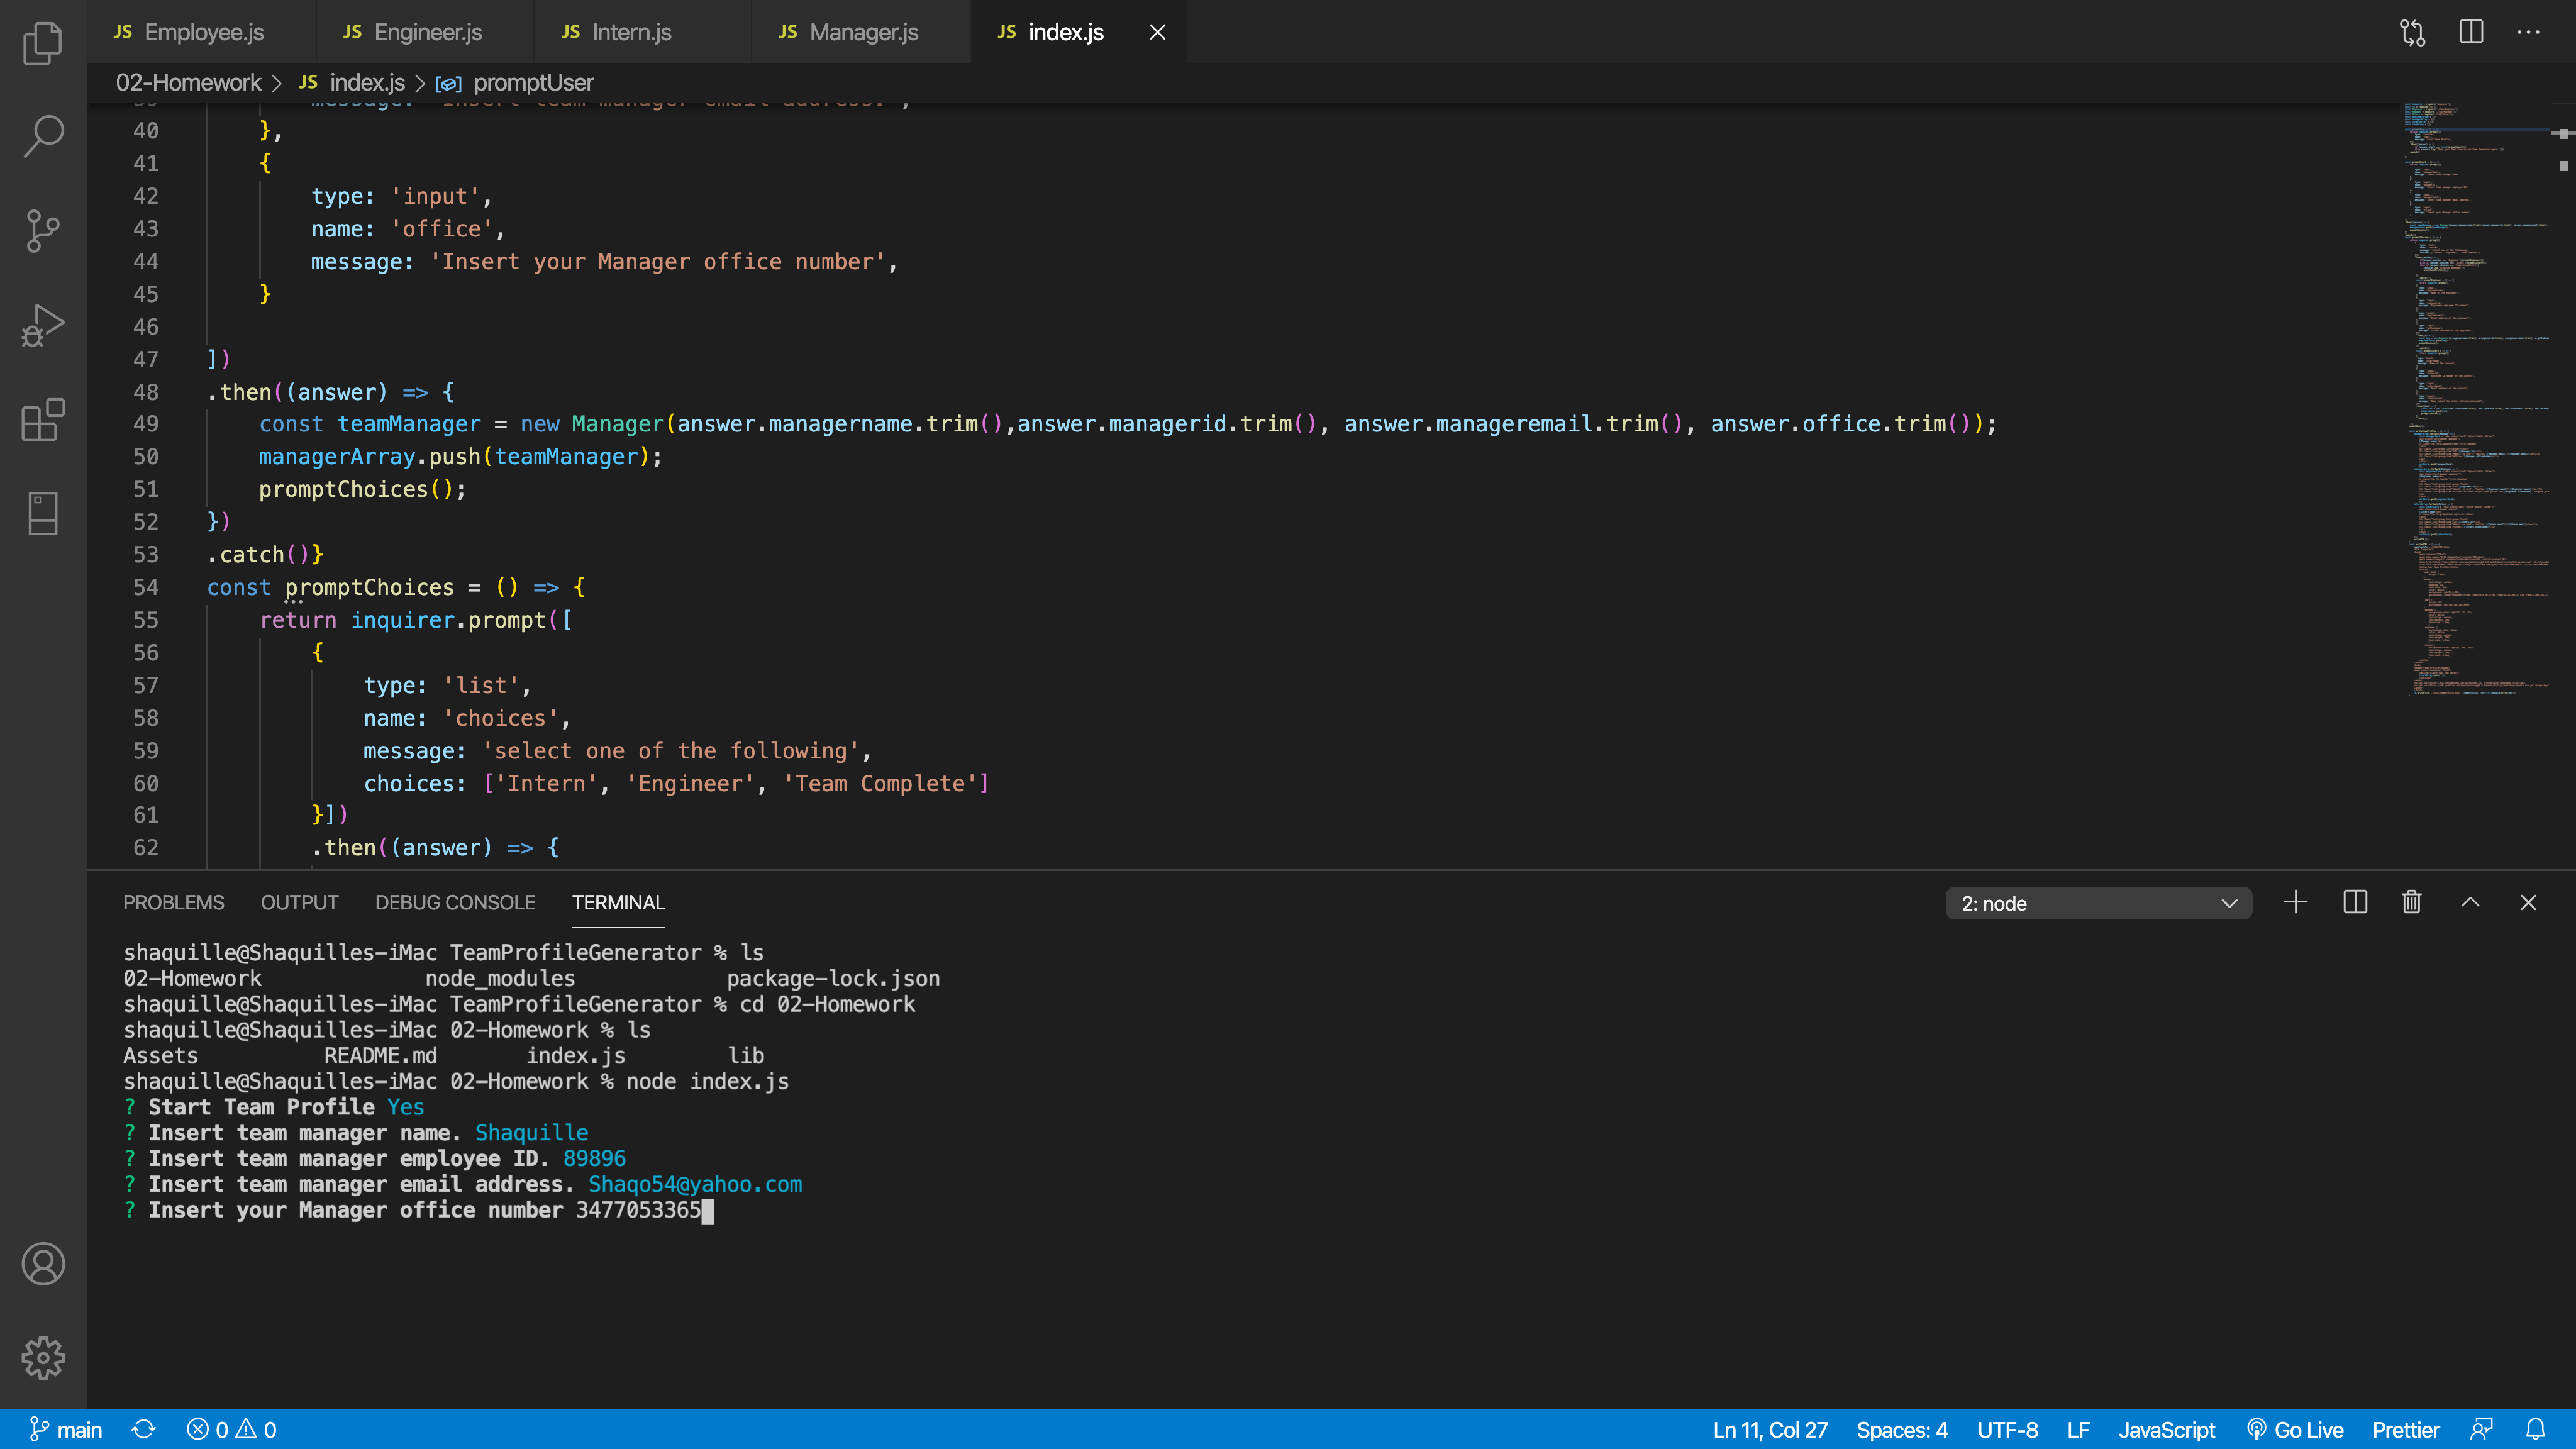This screenshot has height=1449, width=2576.
Task: Select the index.js editor tab
Action: coord(1065,32)
